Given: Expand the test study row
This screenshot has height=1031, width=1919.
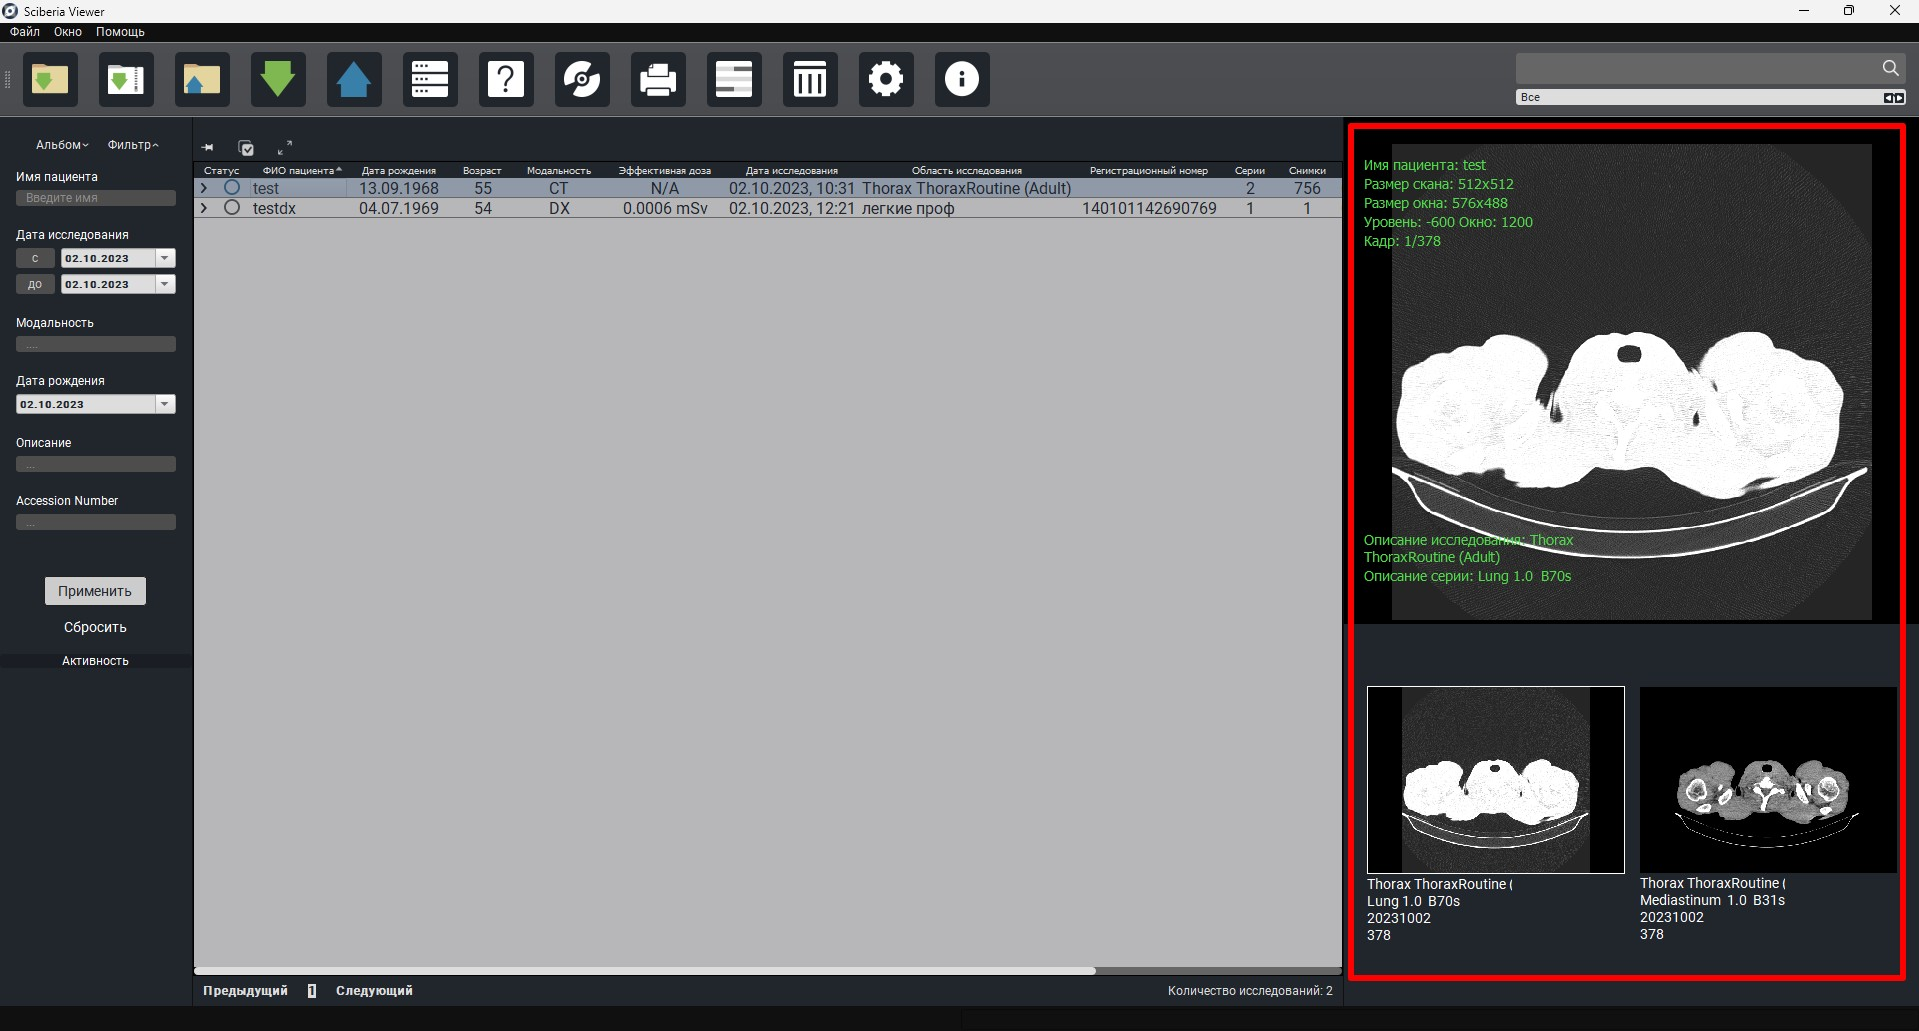Looking at the screenshot, I should (204, 188).
